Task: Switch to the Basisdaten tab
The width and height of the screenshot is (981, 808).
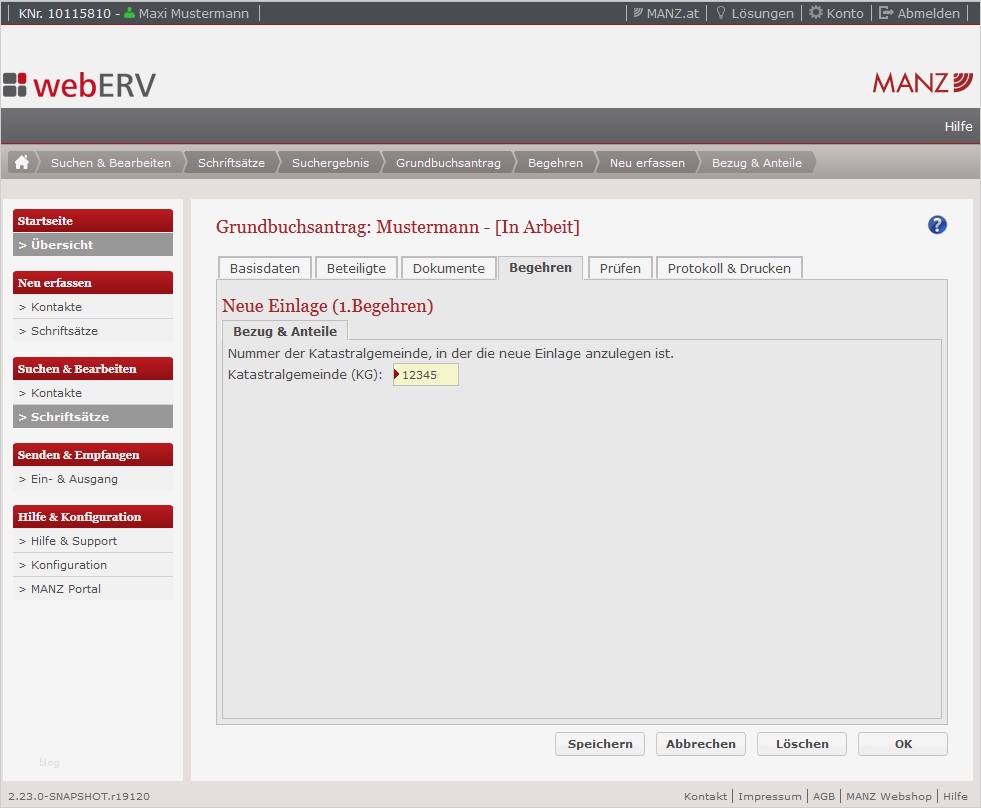Action: pos(265,268)
